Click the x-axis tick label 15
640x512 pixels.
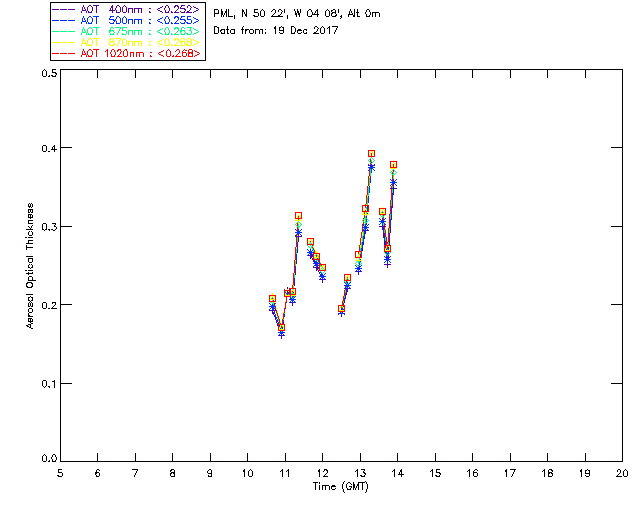435,473
